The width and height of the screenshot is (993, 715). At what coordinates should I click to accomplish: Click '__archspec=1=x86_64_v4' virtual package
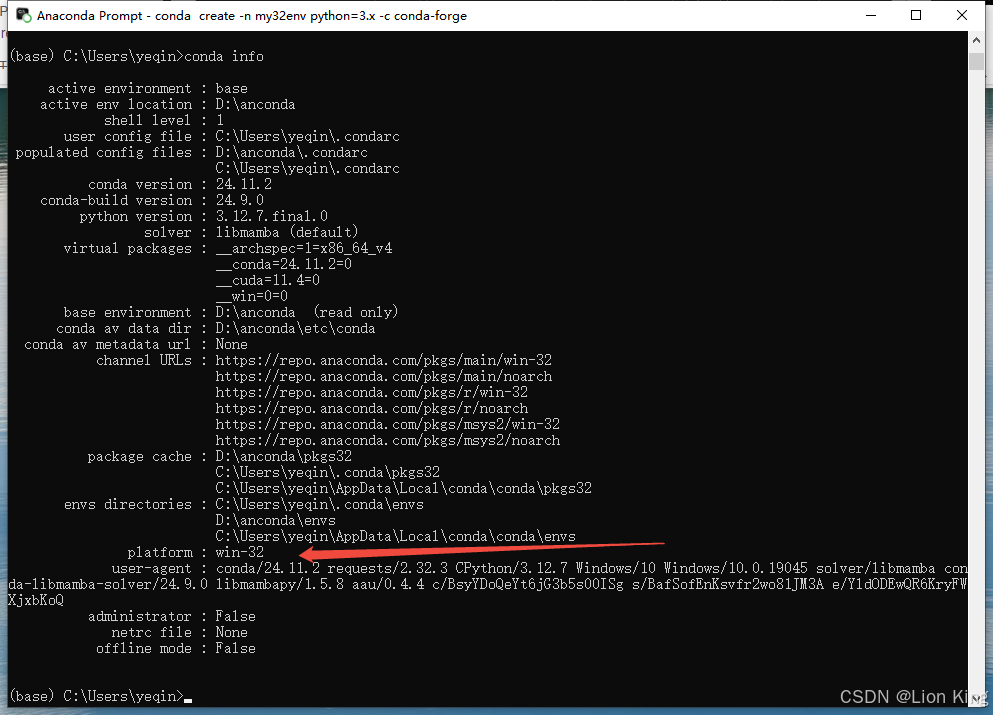tap(304, 248)
